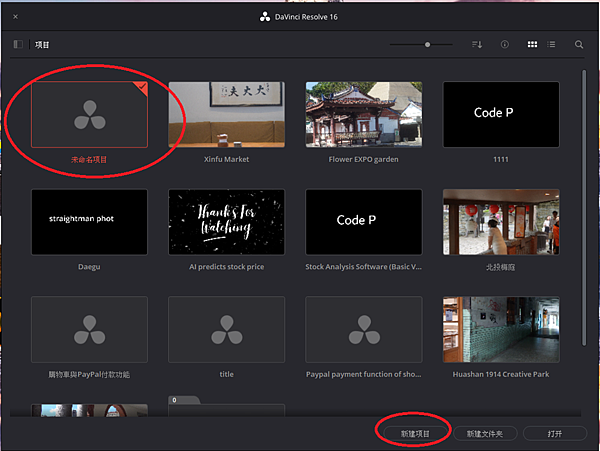Click the 新建文件夹 button
600x451 pixels.
(x=485, y=433)
